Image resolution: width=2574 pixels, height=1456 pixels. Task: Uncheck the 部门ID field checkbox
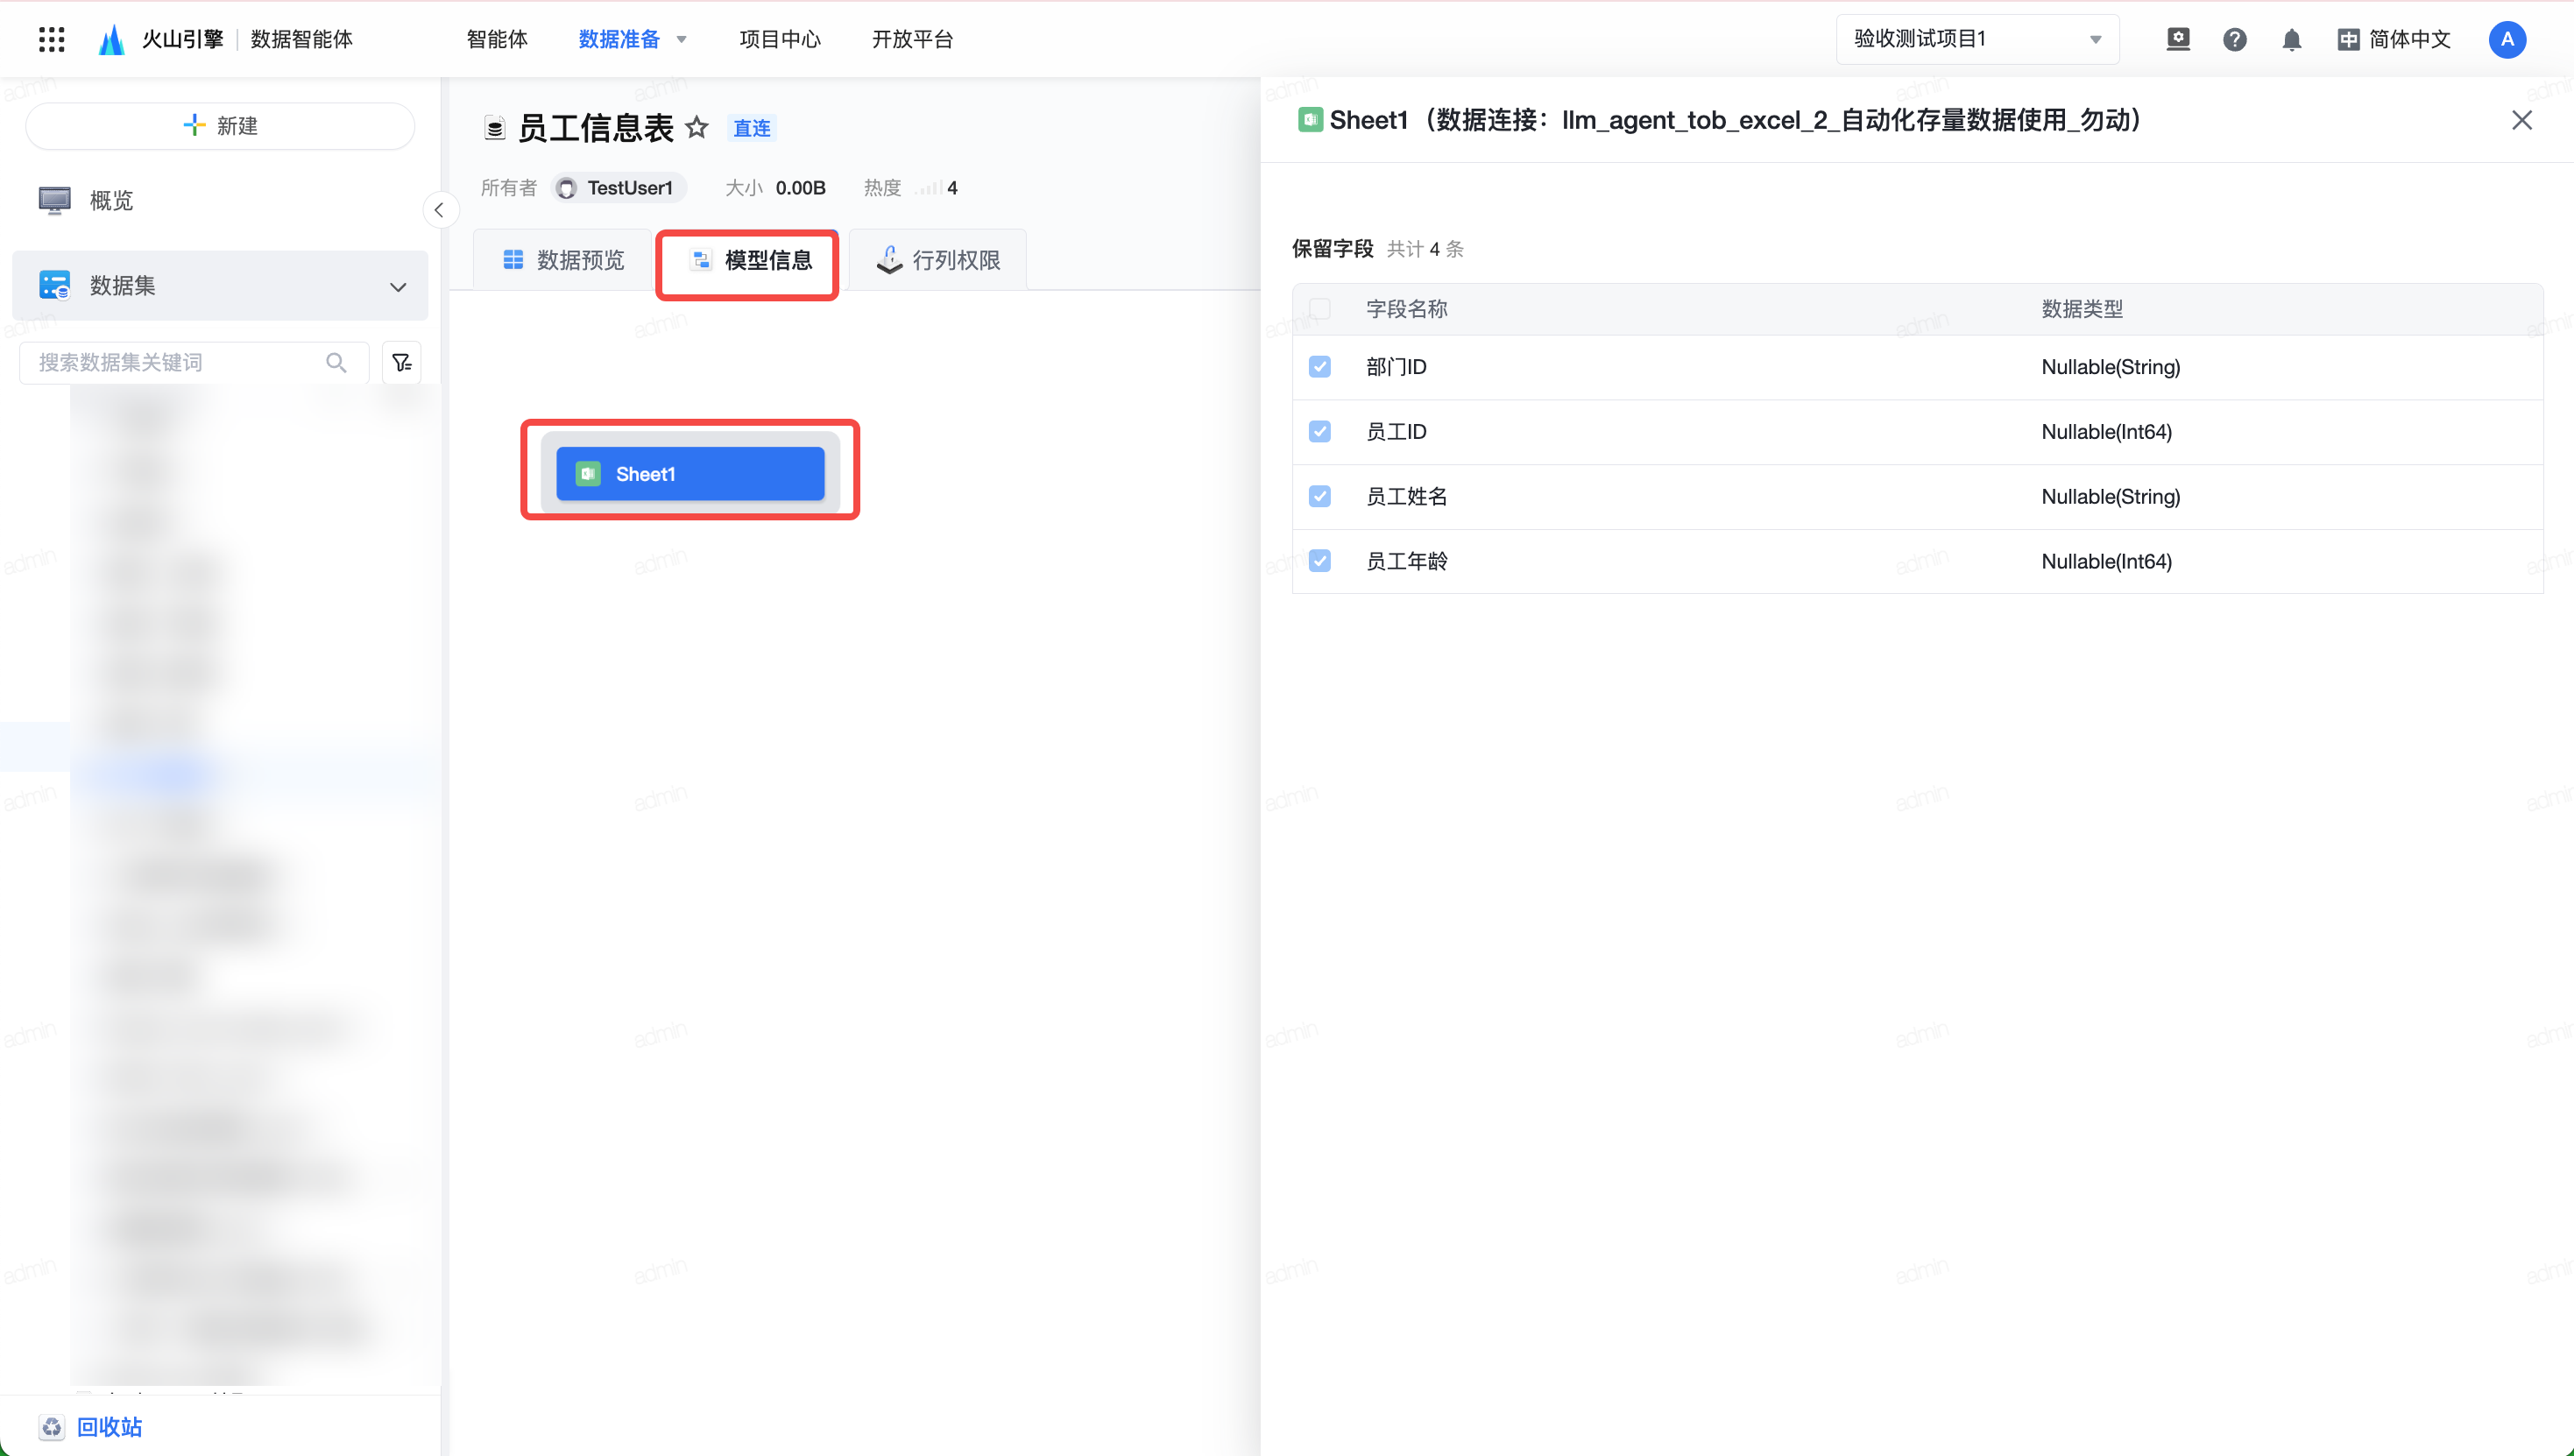(x=1319, y=367)
